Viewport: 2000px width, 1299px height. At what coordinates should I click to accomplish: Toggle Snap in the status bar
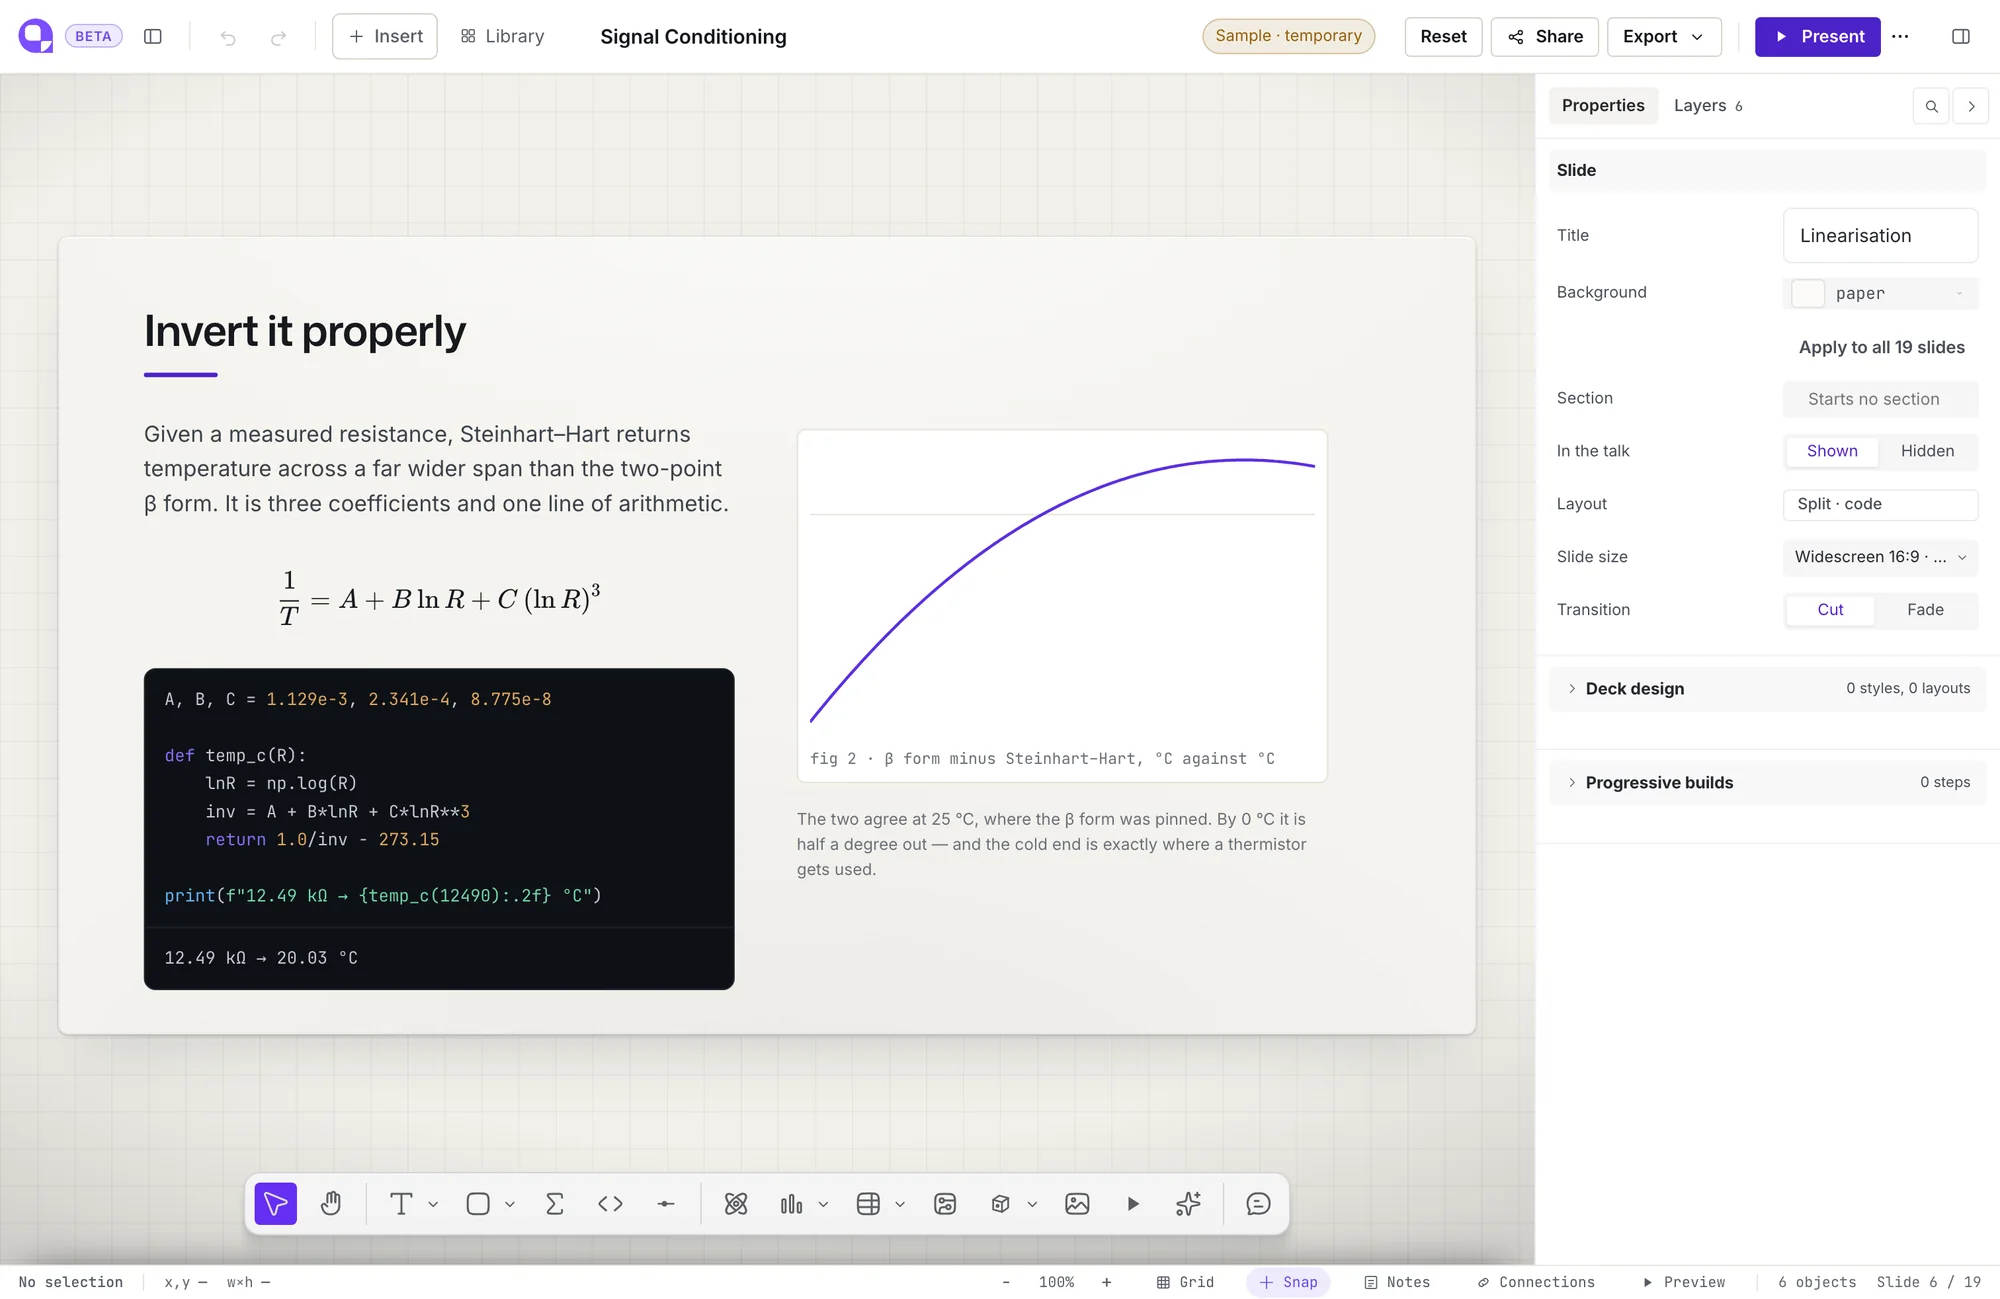click(x=1288, y=1282)
